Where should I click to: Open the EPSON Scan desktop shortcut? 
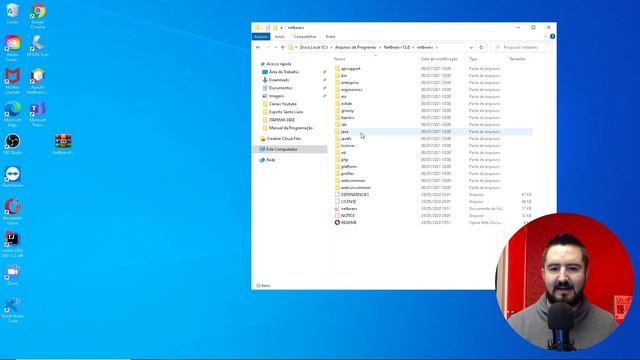[38, 46]
